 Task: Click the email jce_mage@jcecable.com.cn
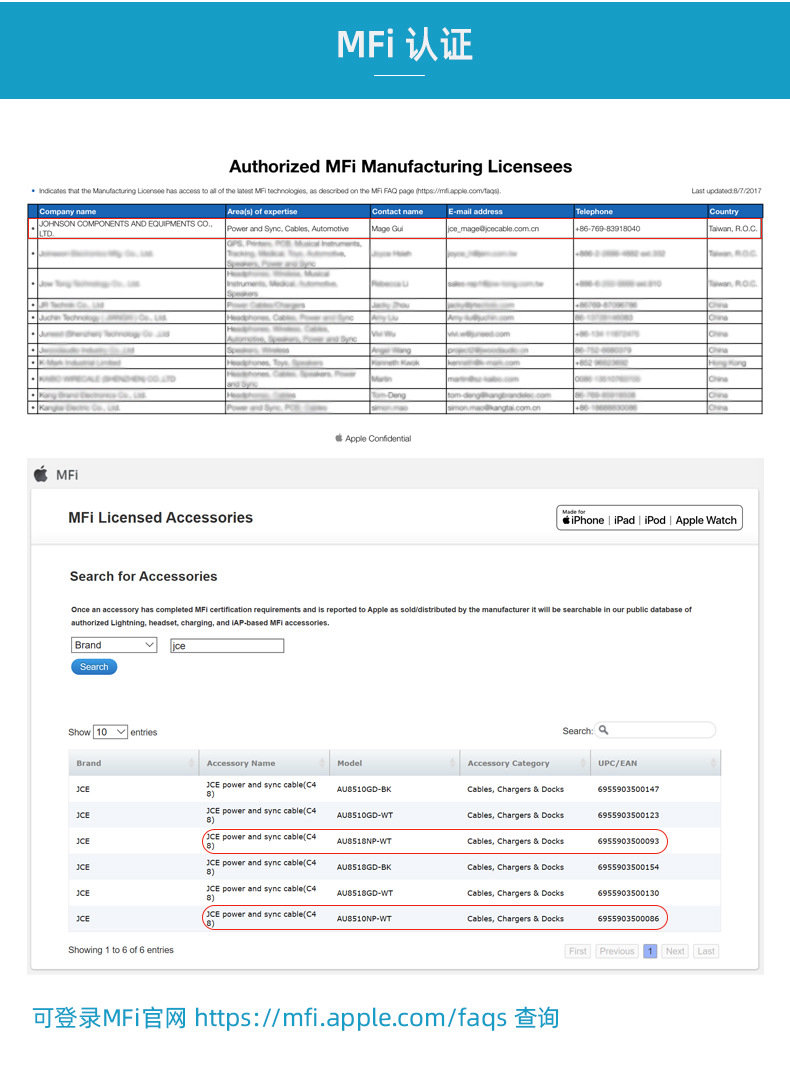click(x=493, y=228)
